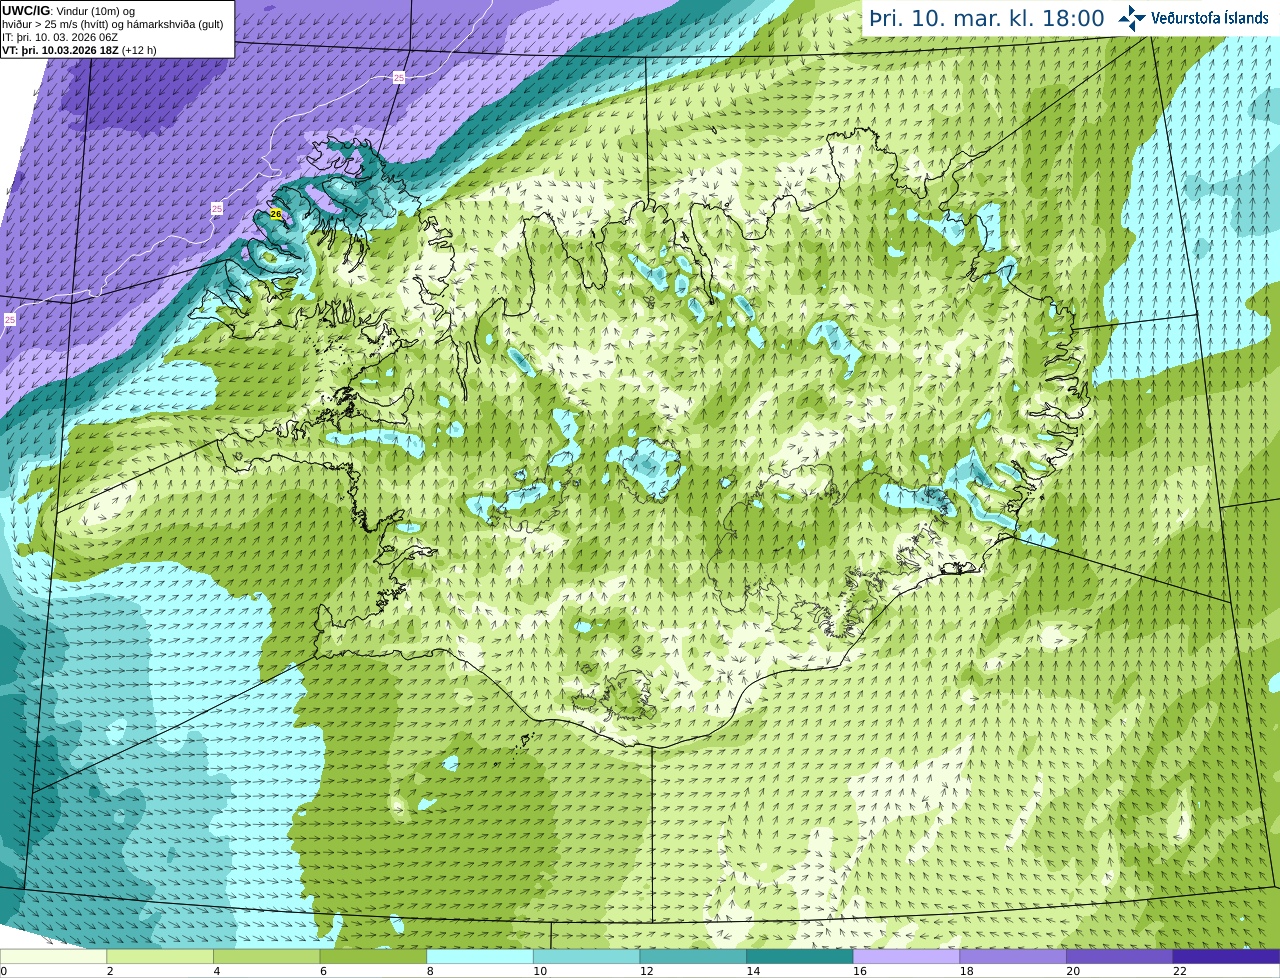Screen dimensions: 1280x978
Task: Click the 25 contour label beside the 26 marker
Action: [217, 208]
